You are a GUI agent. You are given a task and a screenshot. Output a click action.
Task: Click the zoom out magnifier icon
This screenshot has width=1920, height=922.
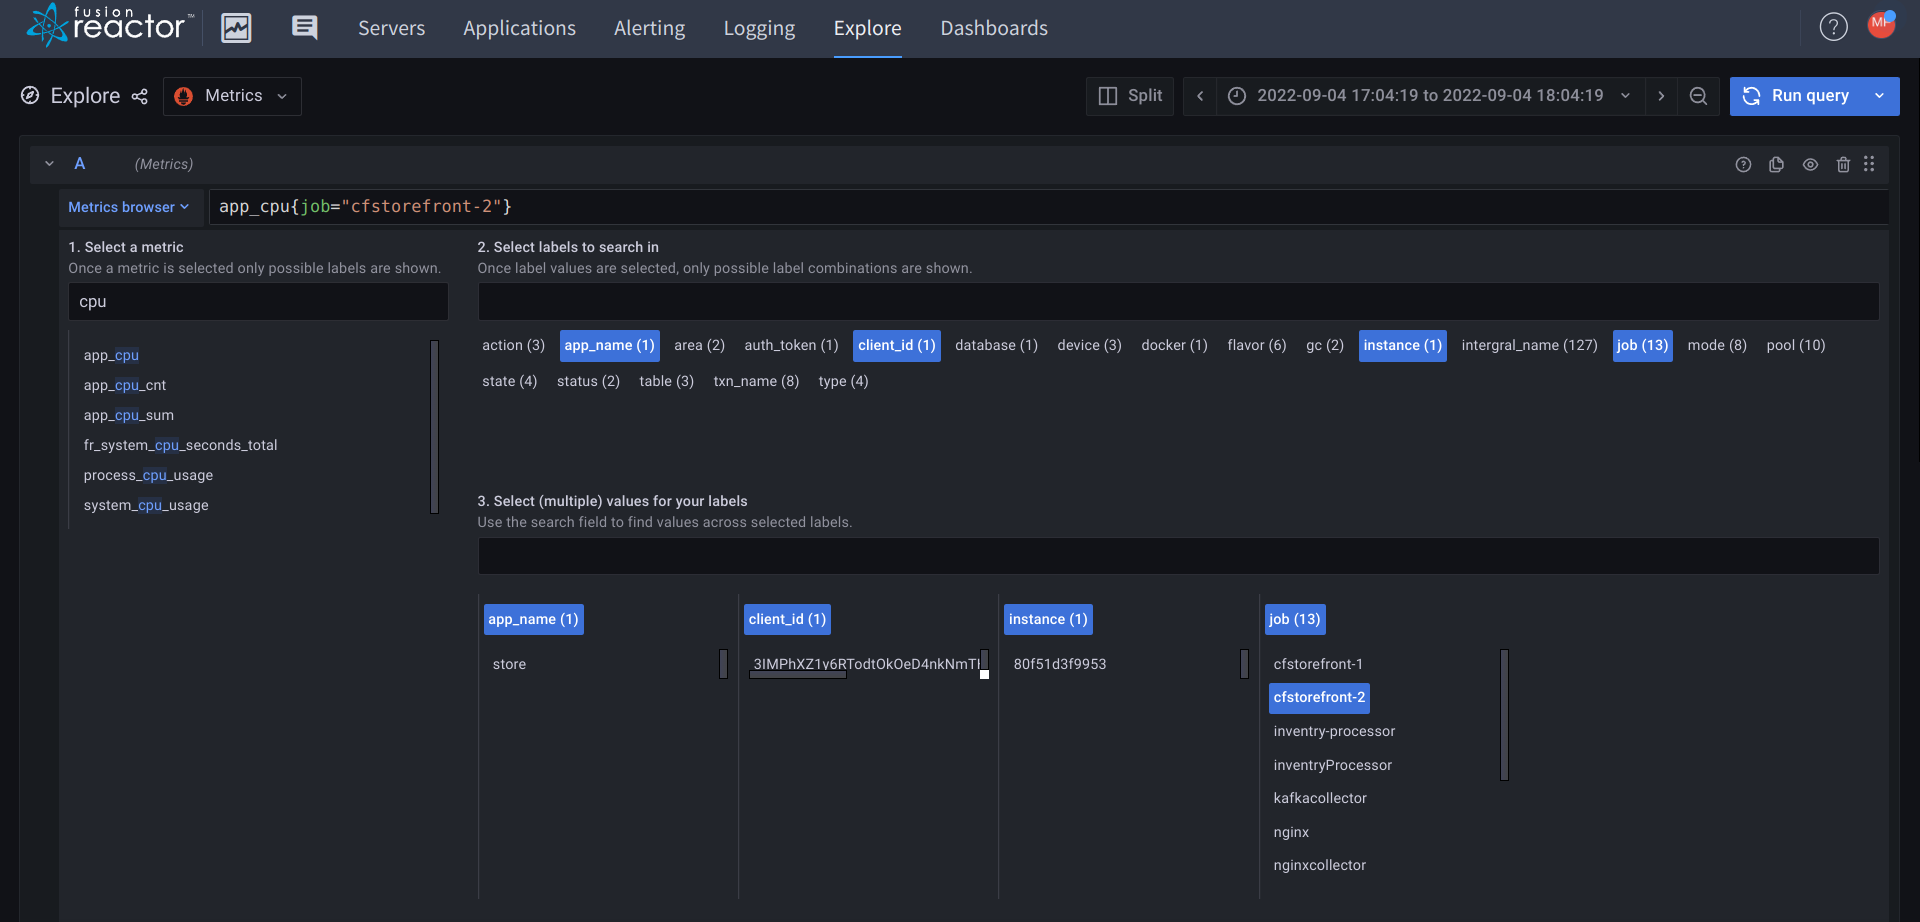click(x=1698, y=96)
